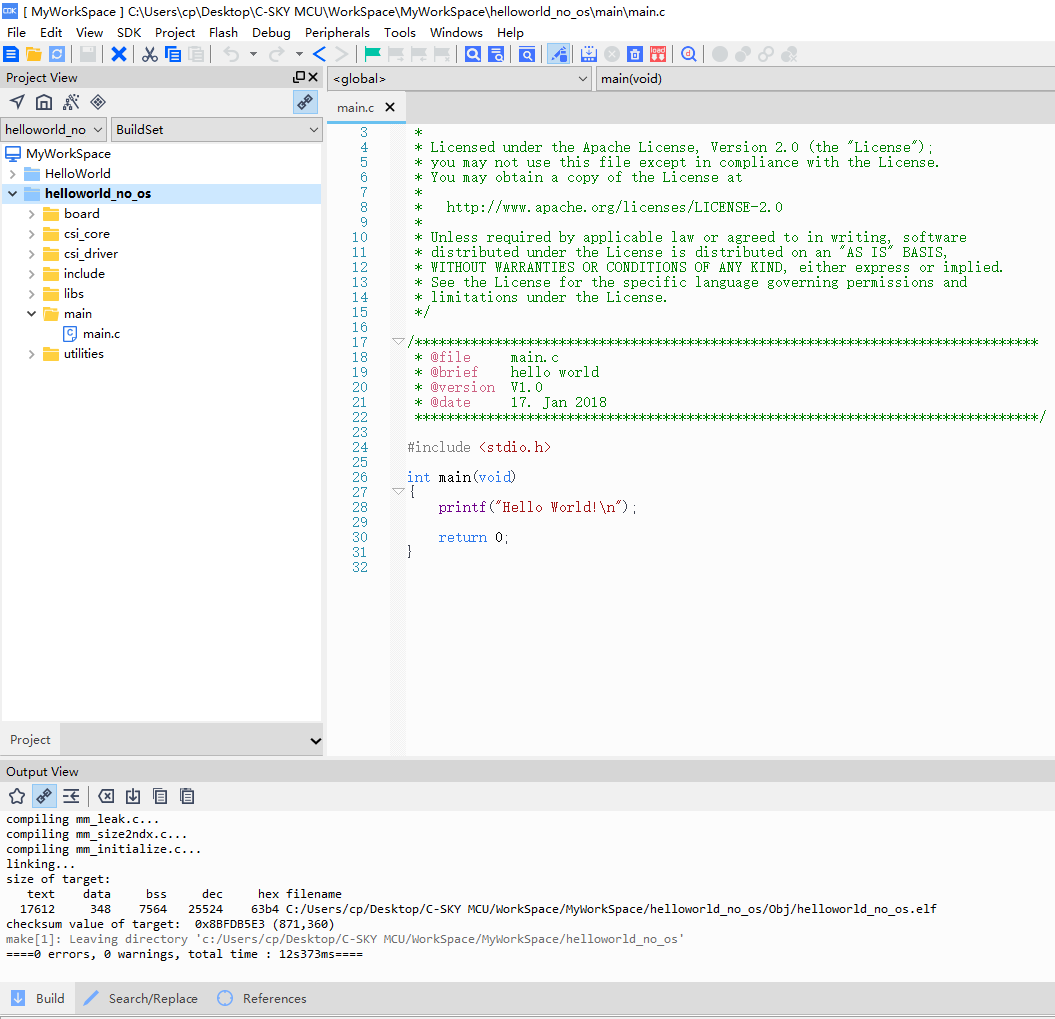Select MyWorkSpace root in tree
1055x1019 pixels.
[59, 154]
